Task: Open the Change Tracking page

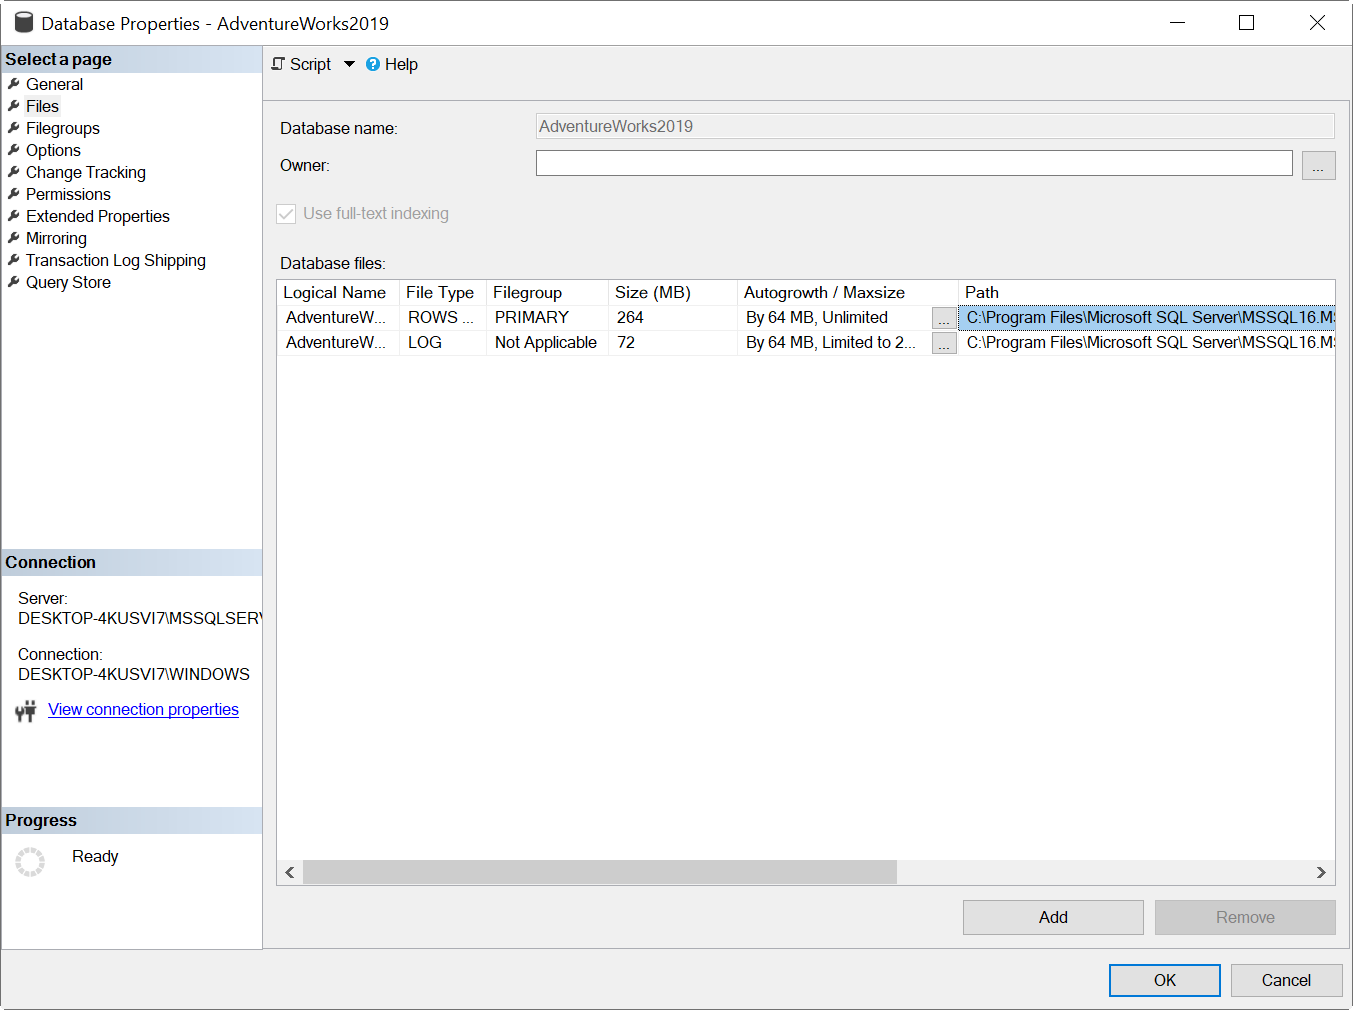Action: (86, 172)
